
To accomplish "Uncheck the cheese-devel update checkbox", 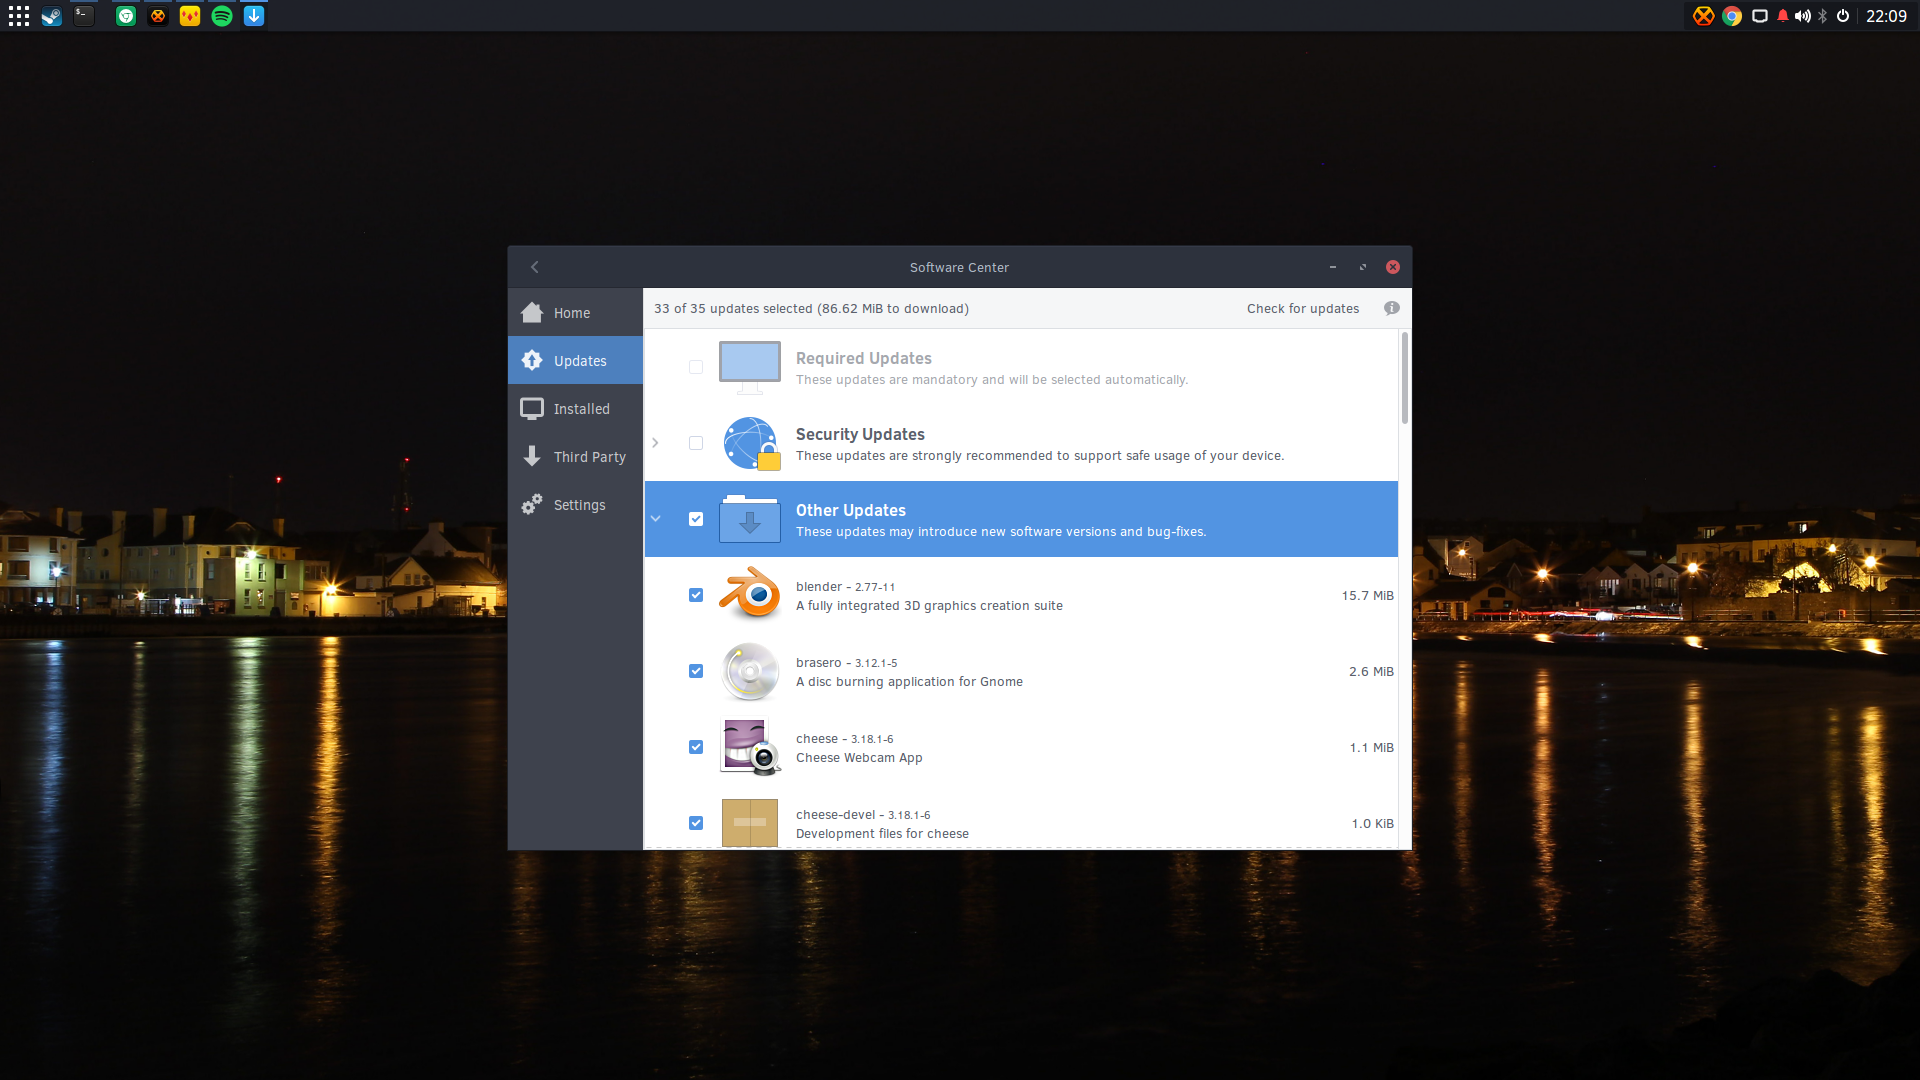I will [x=696, y=823].
